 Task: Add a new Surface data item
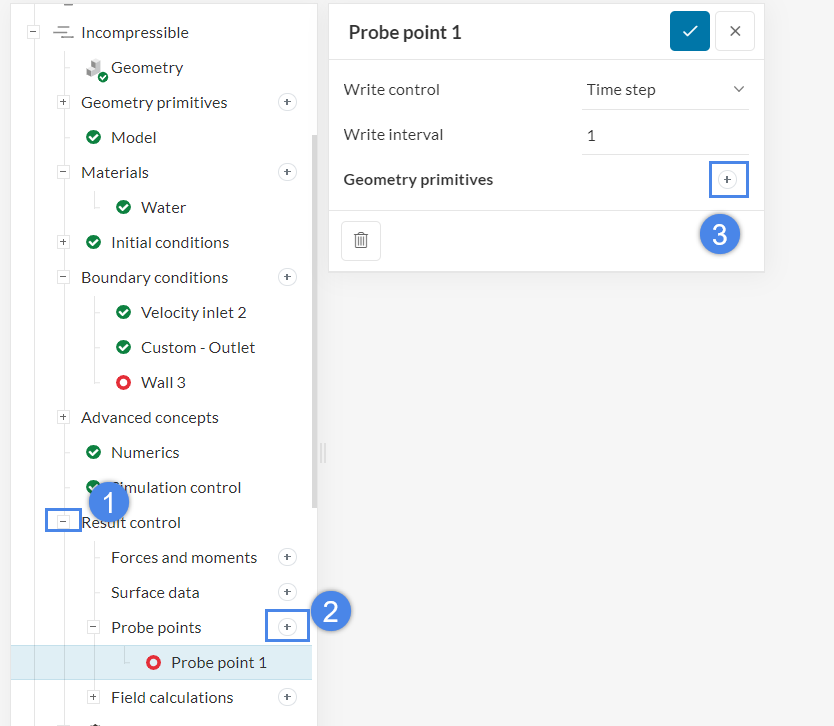point(287,592)
